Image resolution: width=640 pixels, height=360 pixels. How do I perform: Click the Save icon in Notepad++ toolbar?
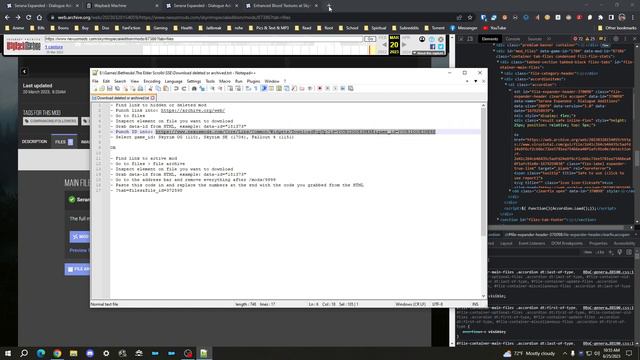click(x=110, y=88)
